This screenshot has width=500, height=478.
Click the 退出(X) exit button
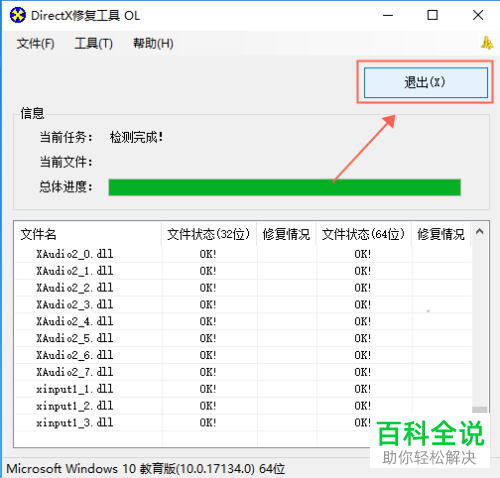(x=426, y=82)
